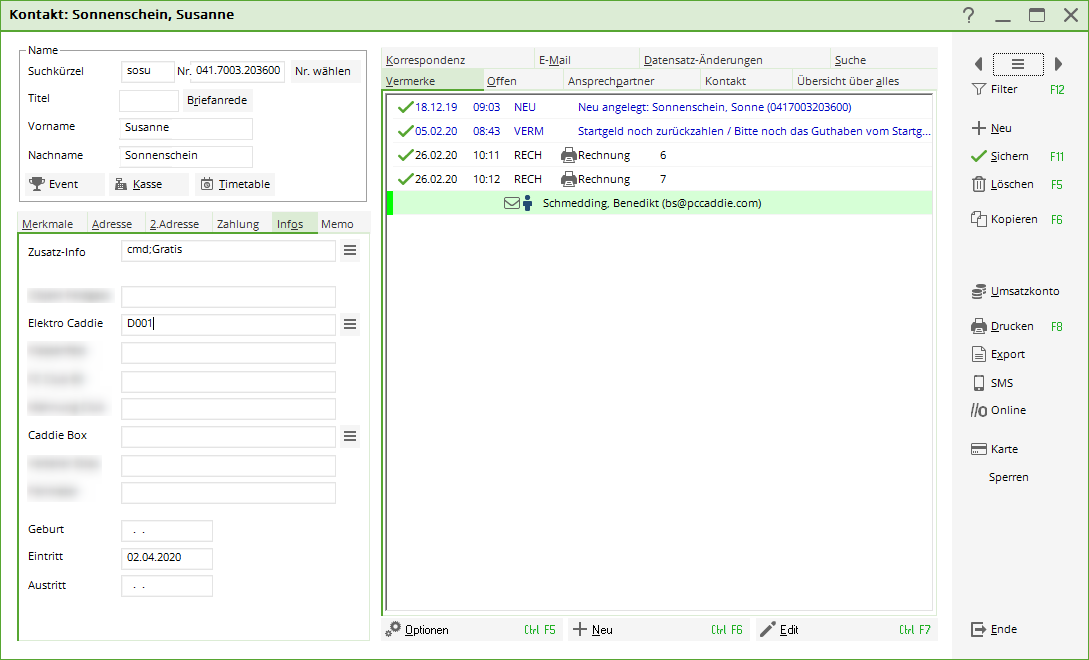1089x660 pixels.
Task: Click the Karte card icon
Action: (979, 449)
